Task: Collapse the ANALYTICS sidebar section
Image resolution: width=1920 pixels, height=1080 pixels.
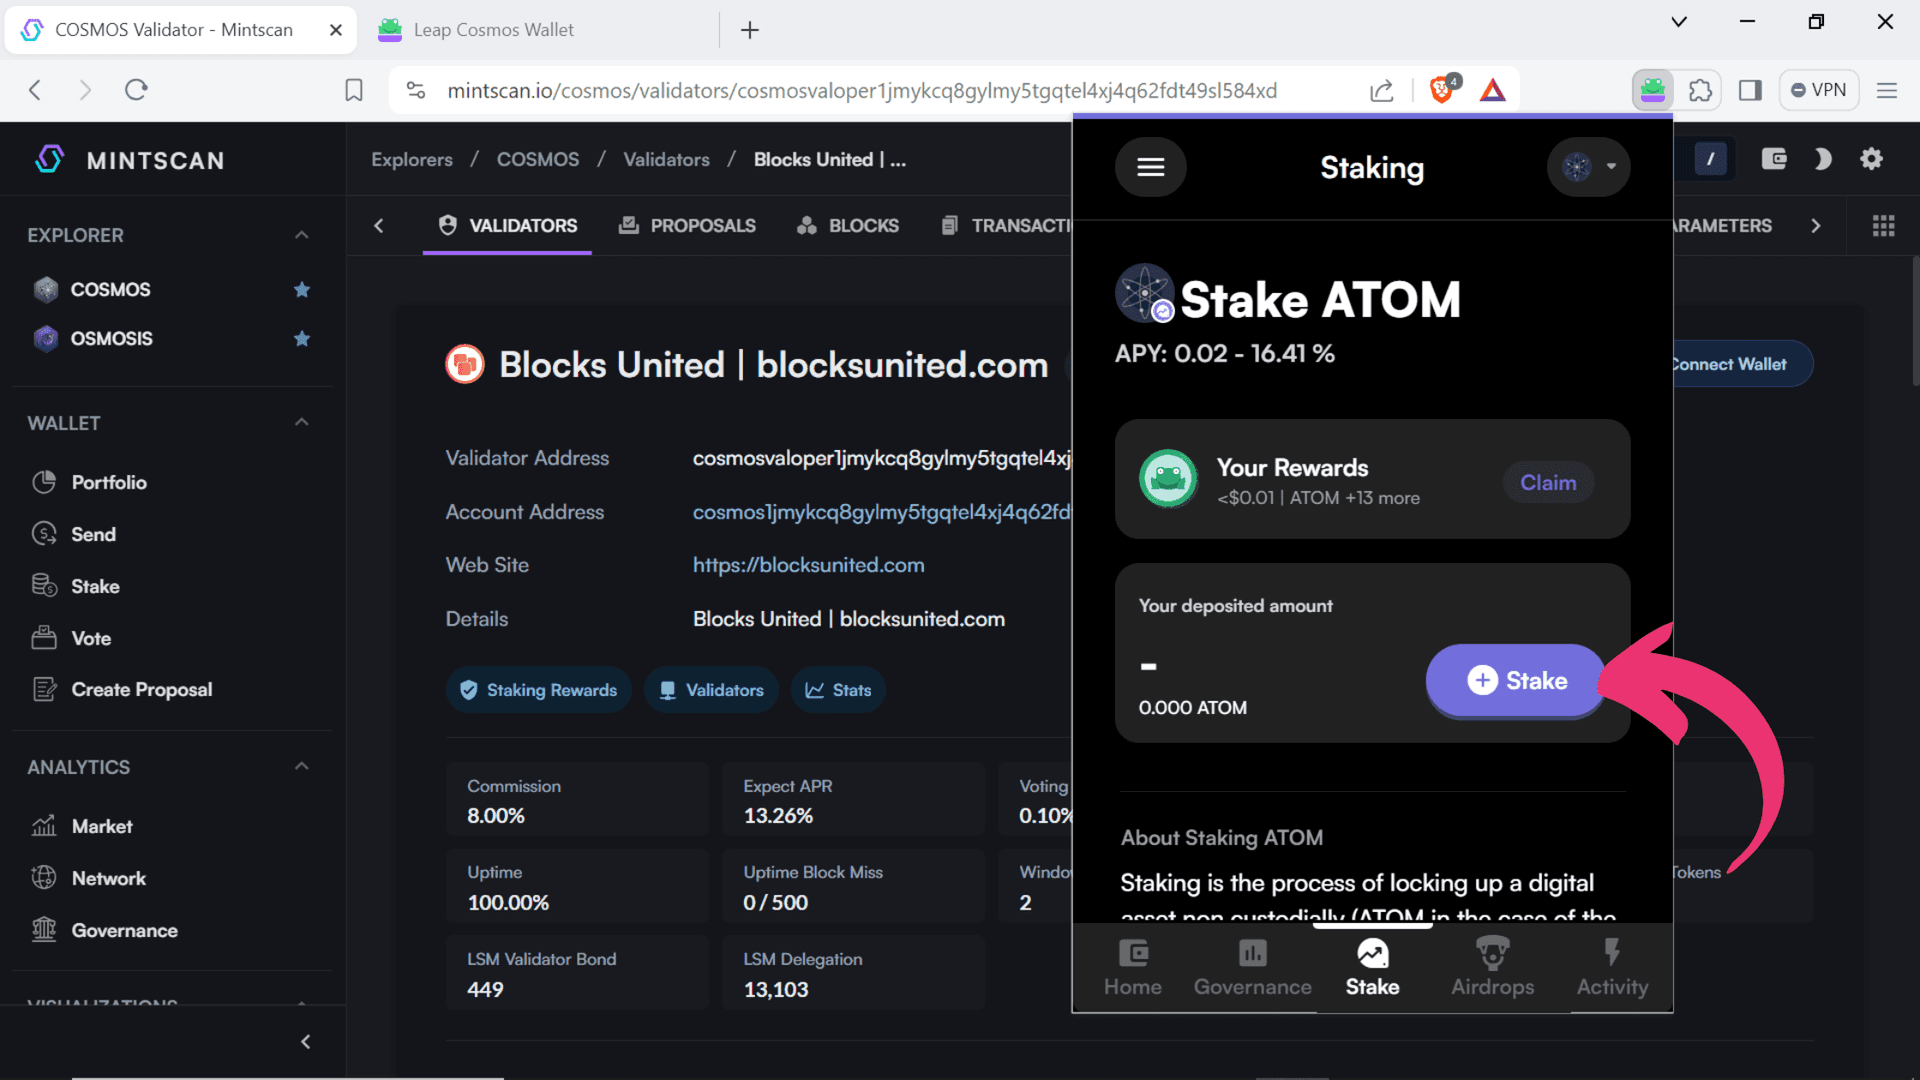Action: point(302,767)
